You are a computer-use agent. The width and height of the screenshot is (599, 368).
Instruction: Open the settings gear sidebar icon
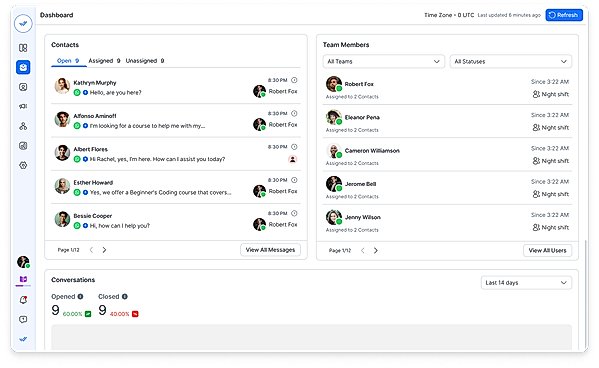coord(23,165)
